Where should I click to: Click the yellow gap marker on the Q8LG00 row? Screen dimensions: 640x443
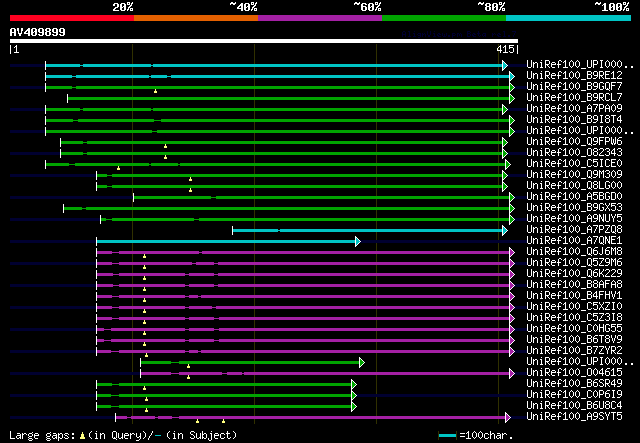190,190
